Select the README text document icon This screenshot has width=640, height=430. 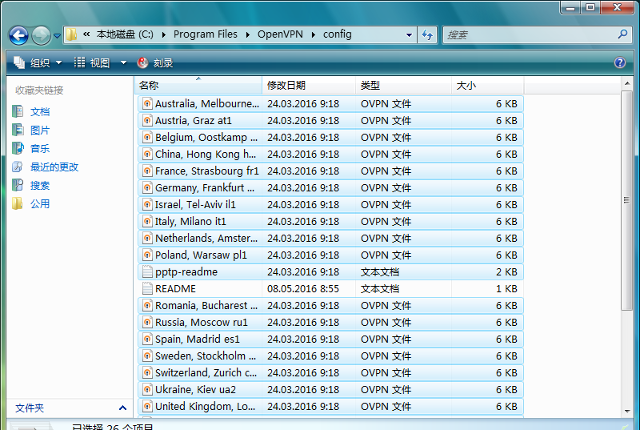click(x=147, y=288)
